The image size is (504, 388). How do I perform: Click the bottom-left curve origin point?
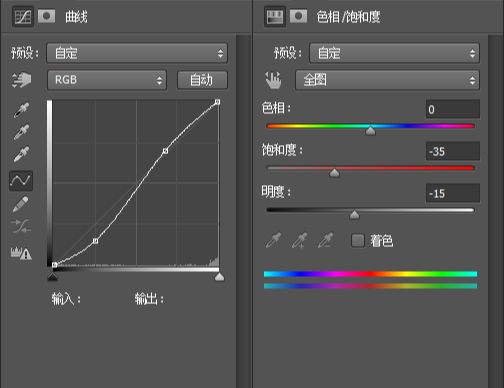pyautogui.click(x=55, y=265)
